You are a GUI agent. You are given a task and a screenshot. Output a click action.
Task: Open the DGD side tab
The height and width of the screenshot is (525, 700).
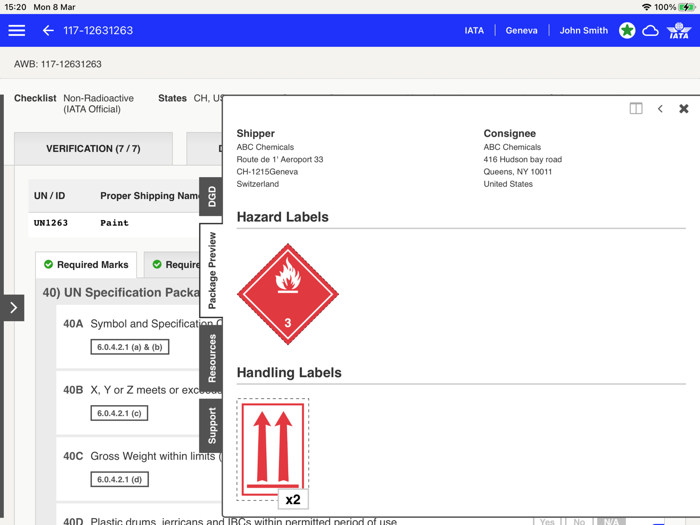pos(211,196)
